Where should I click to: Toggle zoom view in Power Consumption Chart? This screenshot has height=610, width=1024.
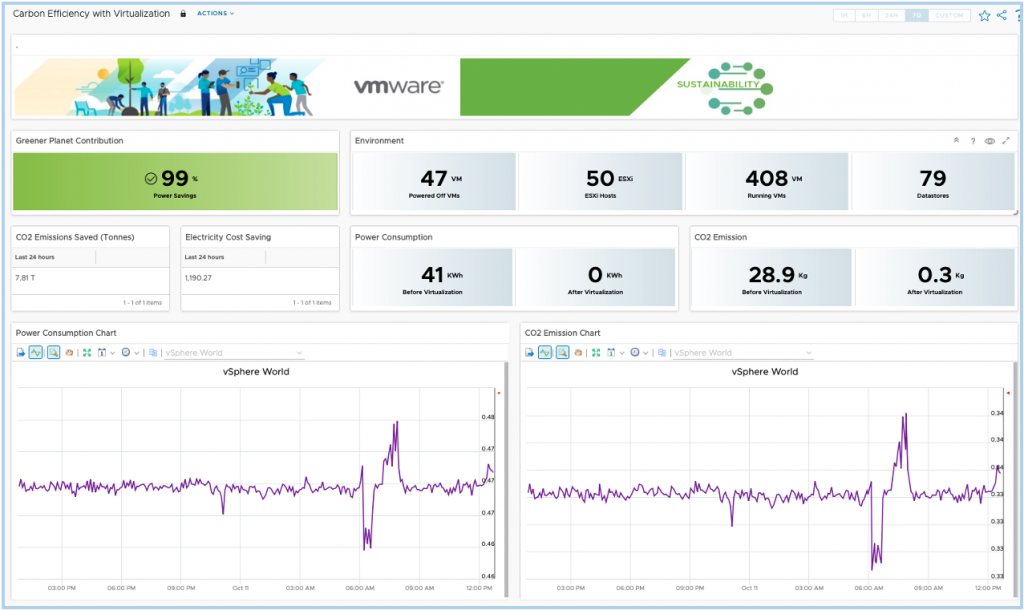tap(54, 353)
